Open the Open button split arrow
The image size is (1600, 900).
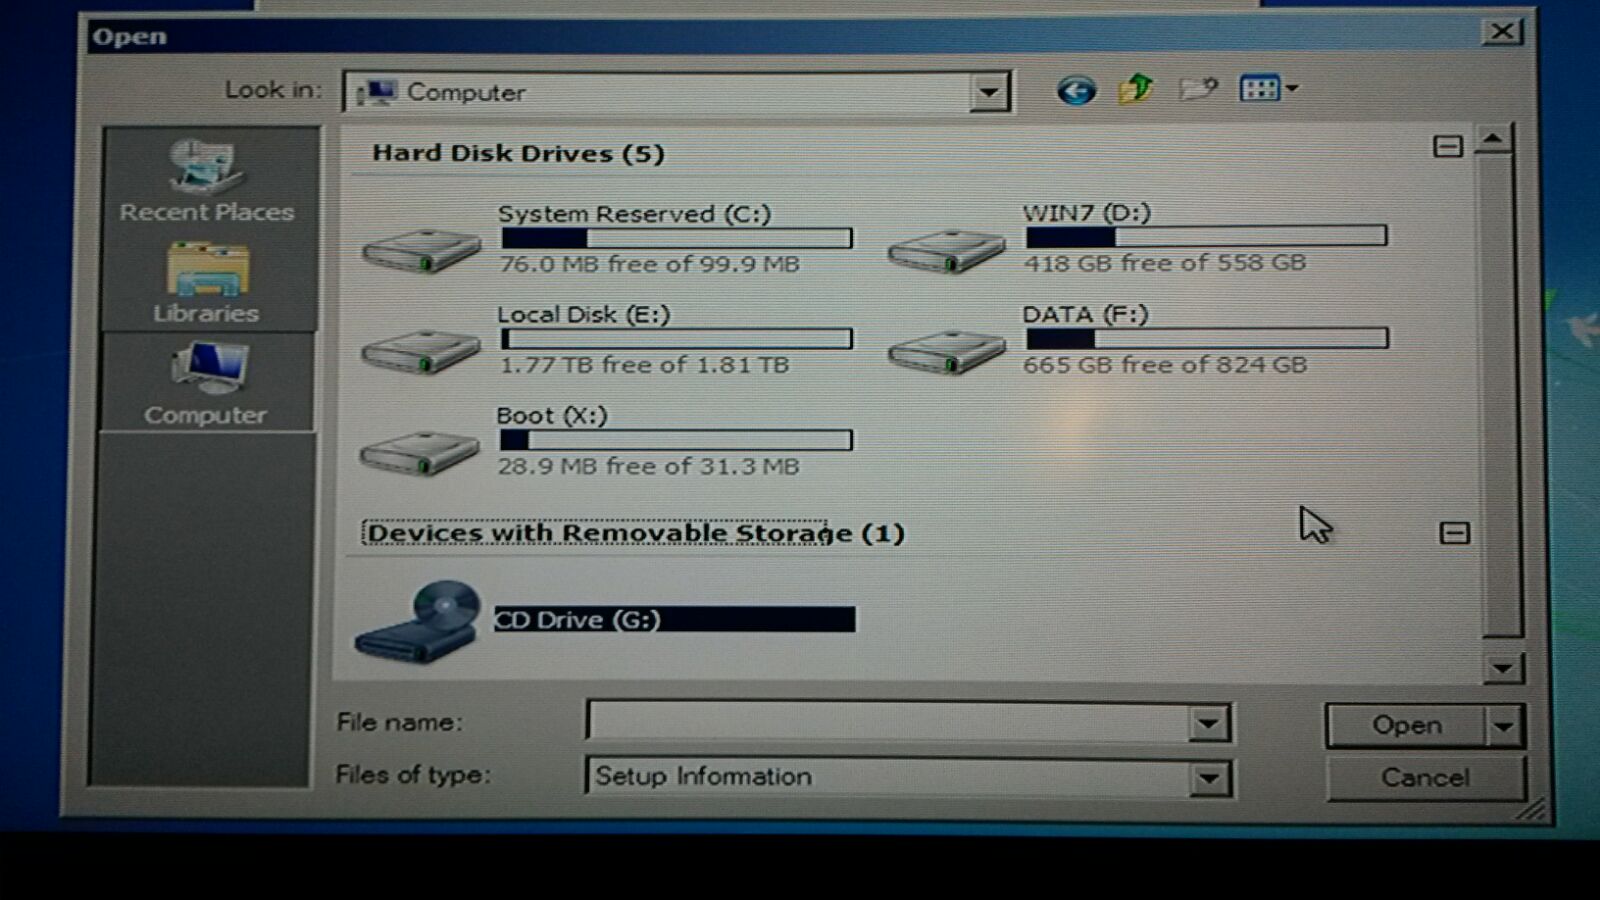(1503, 726)
